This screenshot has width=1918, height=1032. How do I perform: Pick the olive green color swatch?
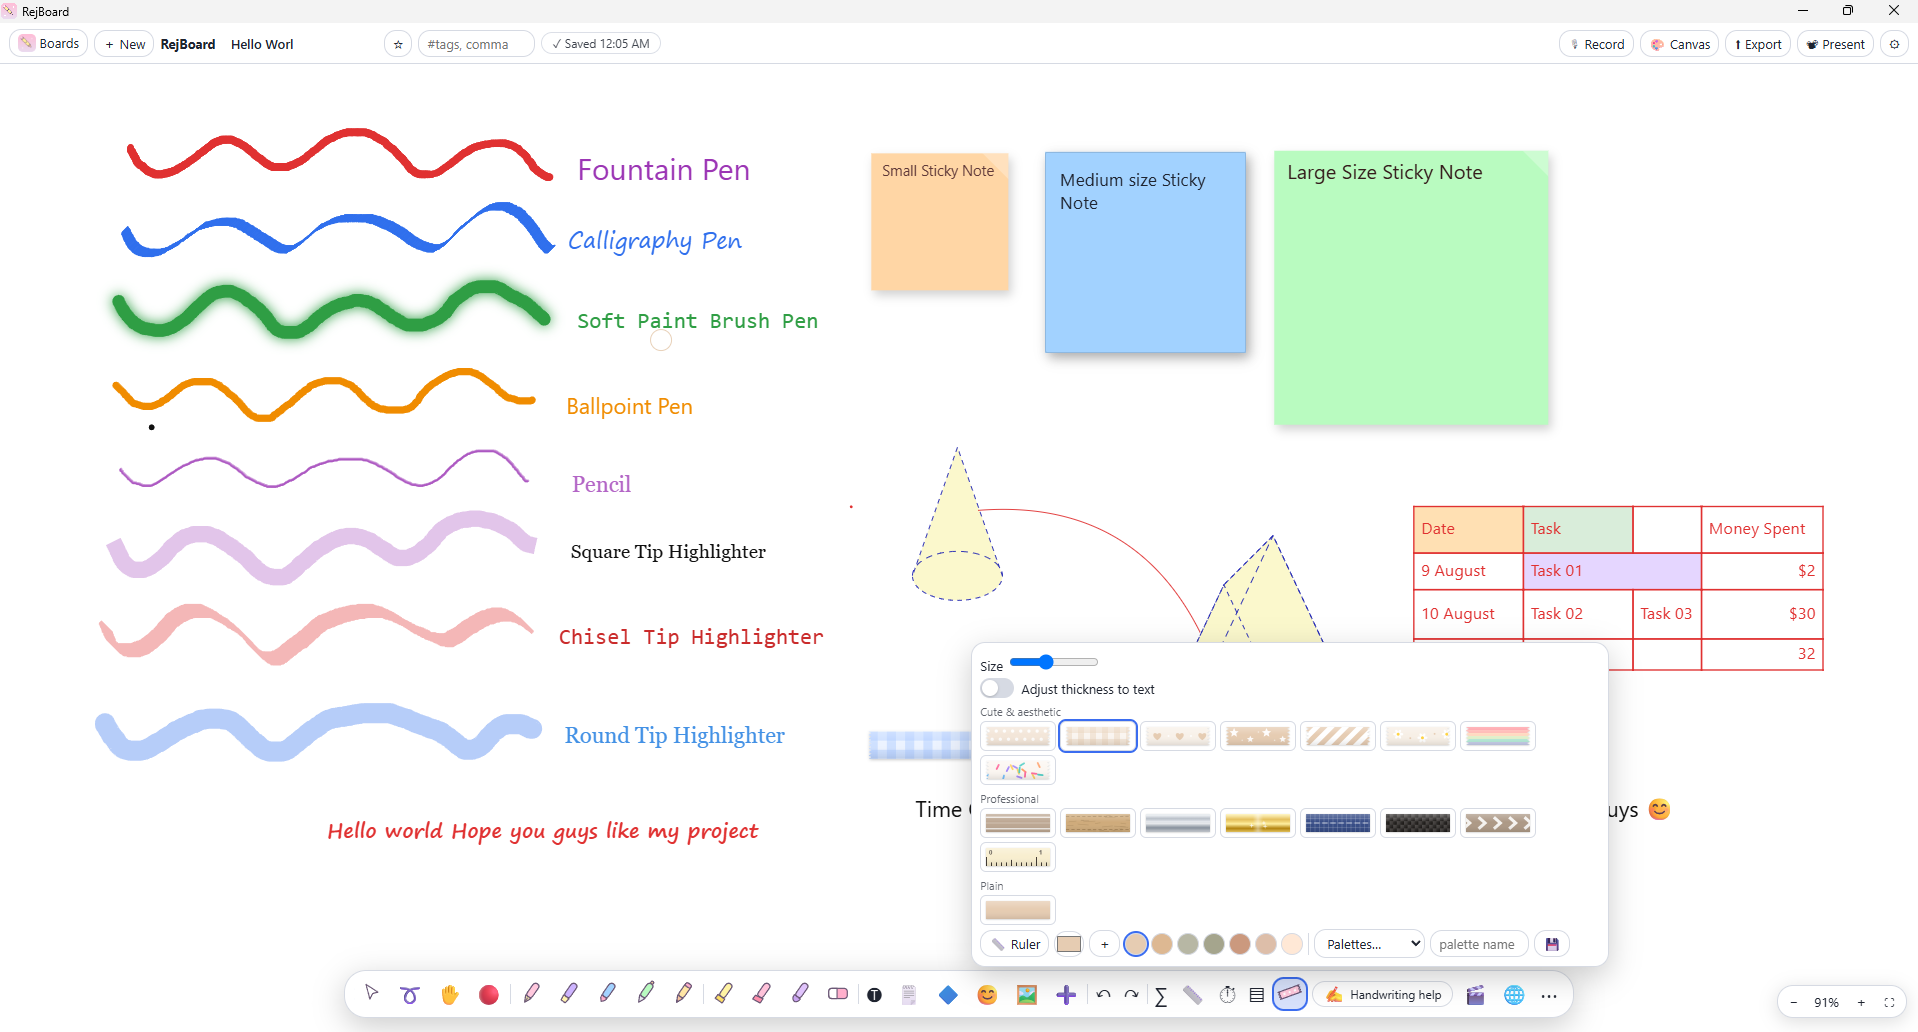pos(1214,944)
